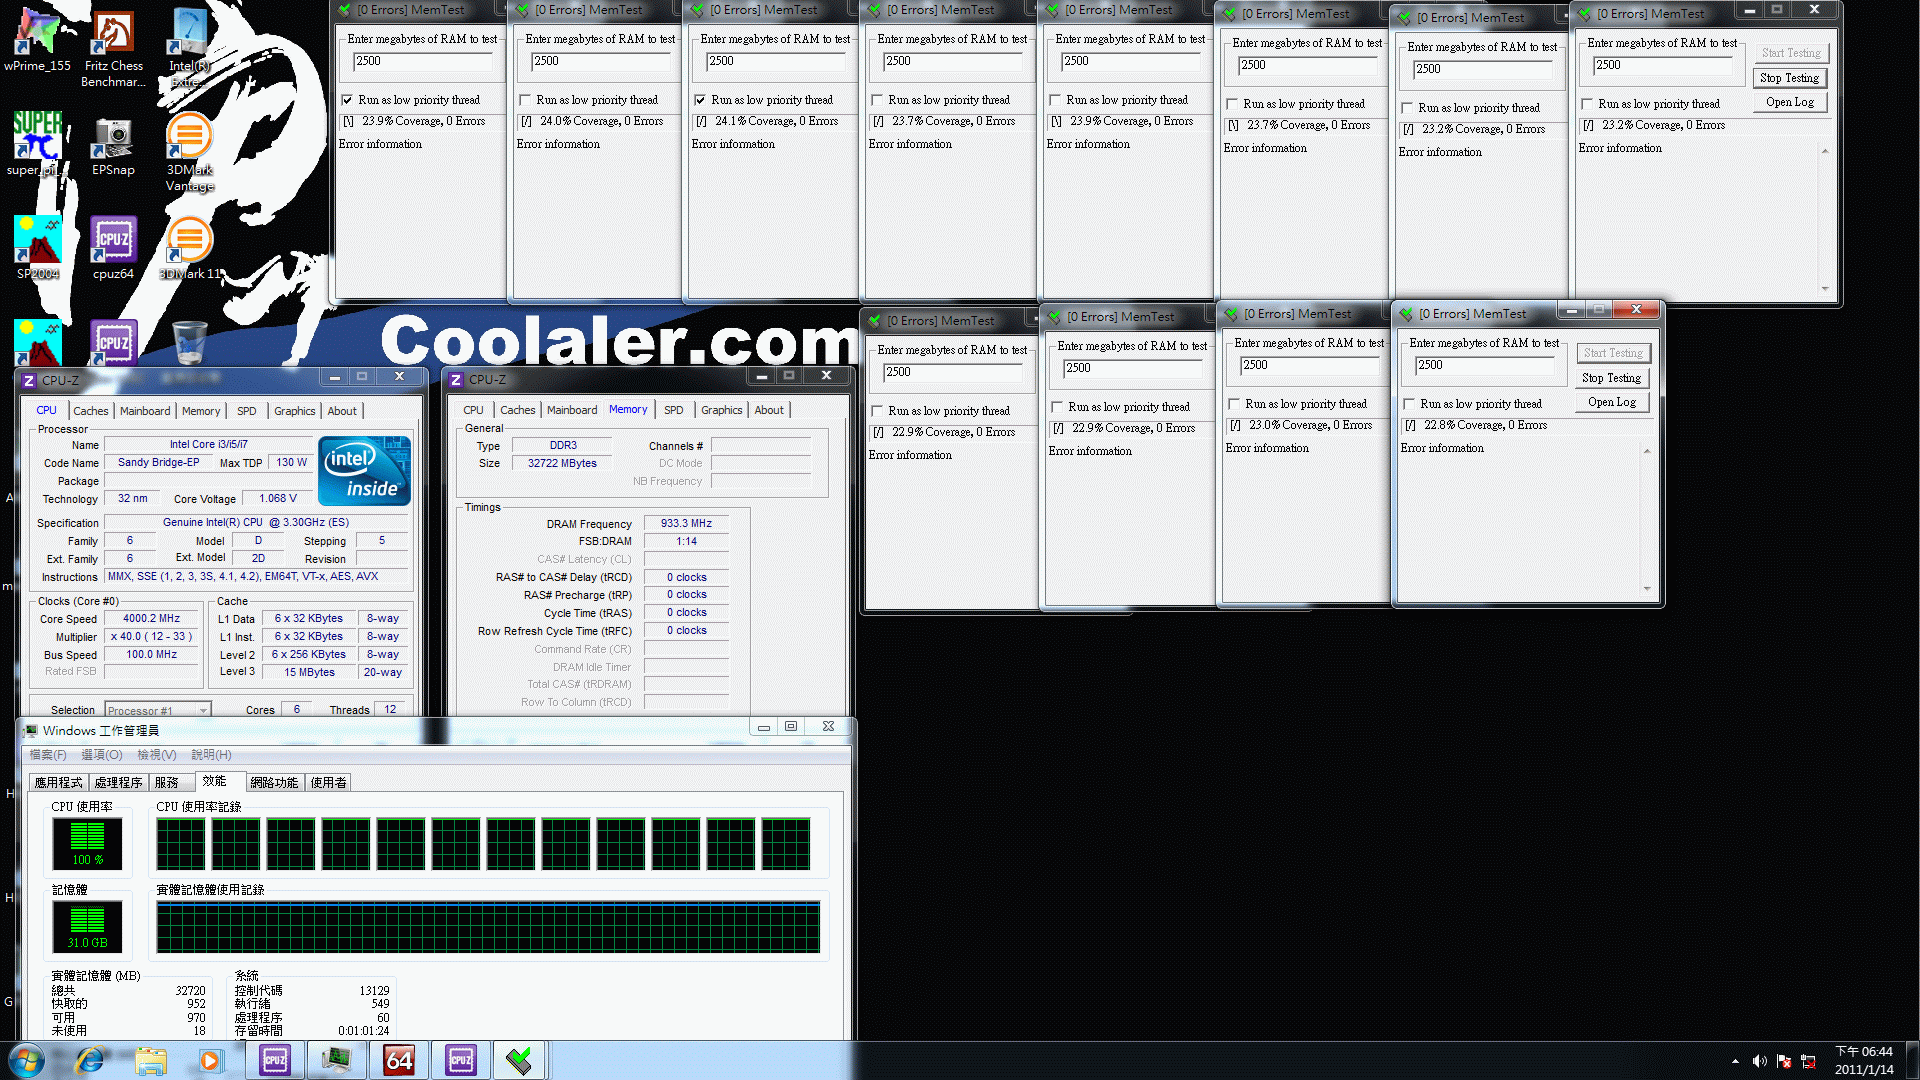Click RAM megabytes field in 24.0% MemTest
This screenshot has width=1920, height=1080.
[600, 62]
